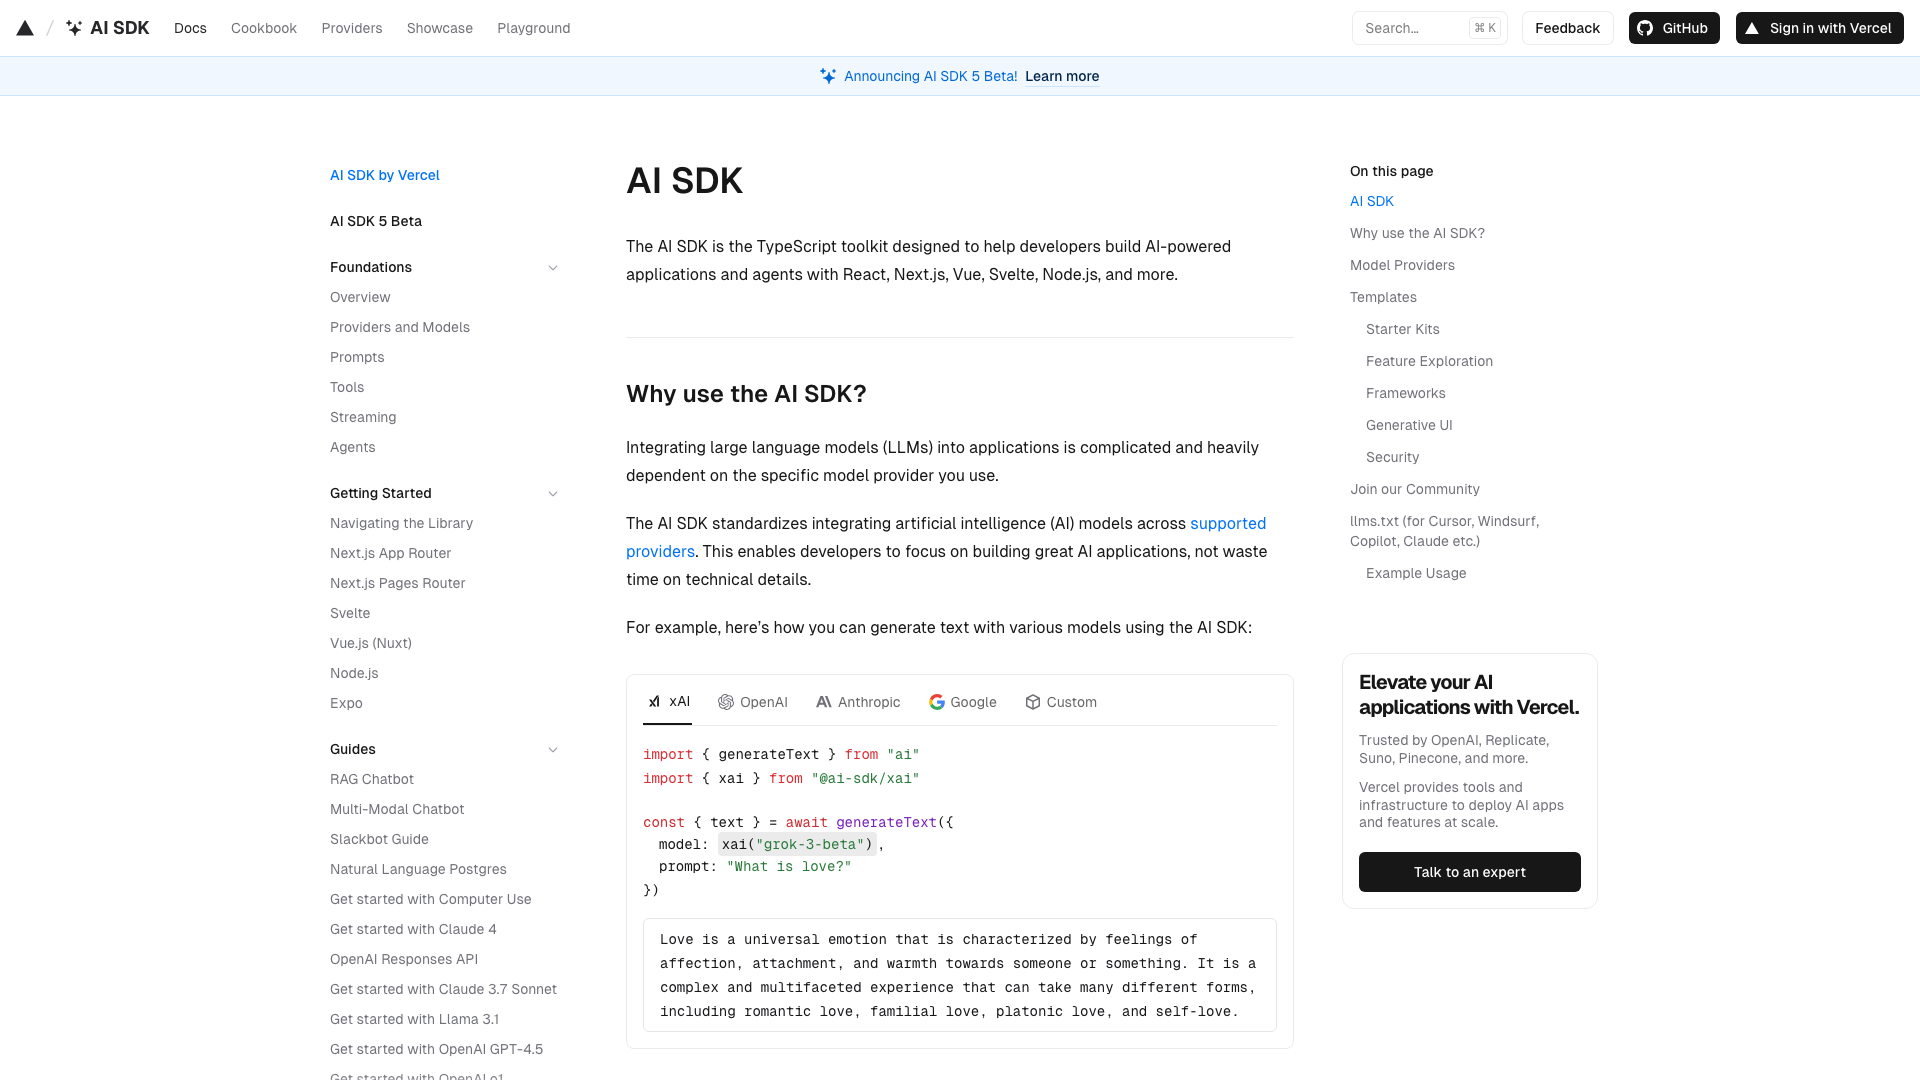
Task: Open the Streaming sidebar page
Action: (363, 417)
